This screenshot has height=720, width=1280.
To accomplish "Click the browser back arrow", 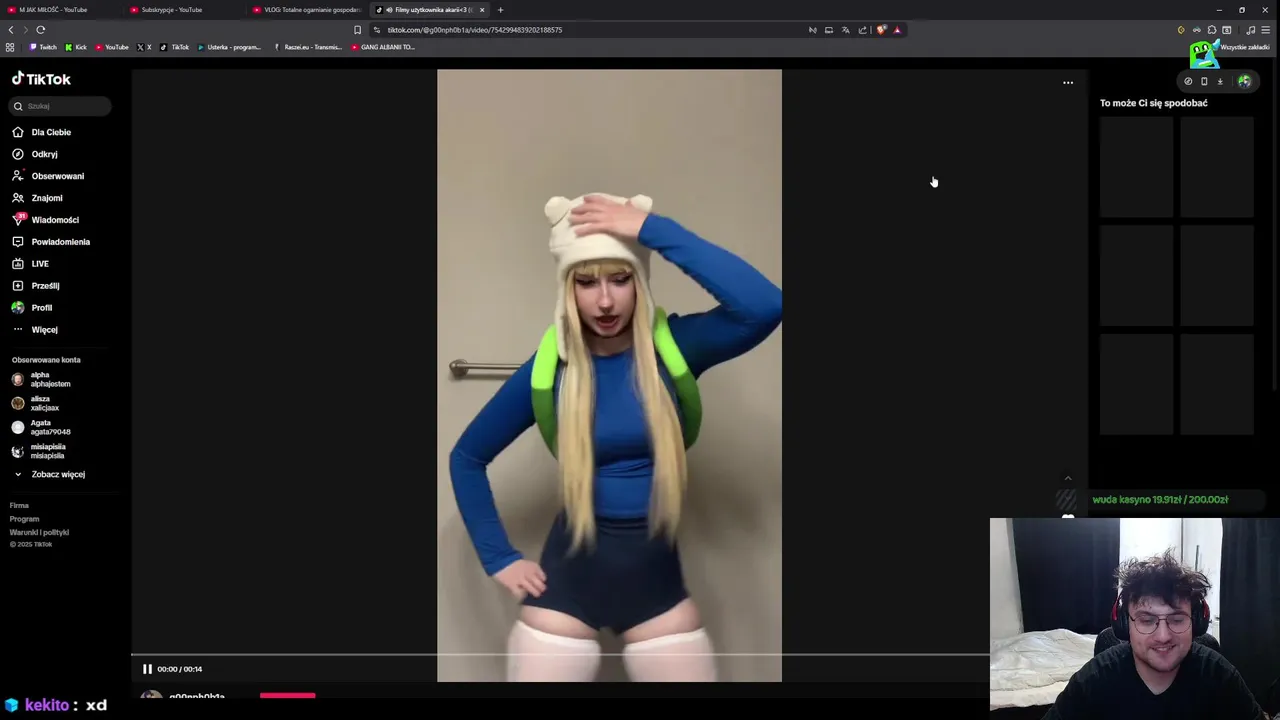I will pyautogui.click(x=11, y=30).
